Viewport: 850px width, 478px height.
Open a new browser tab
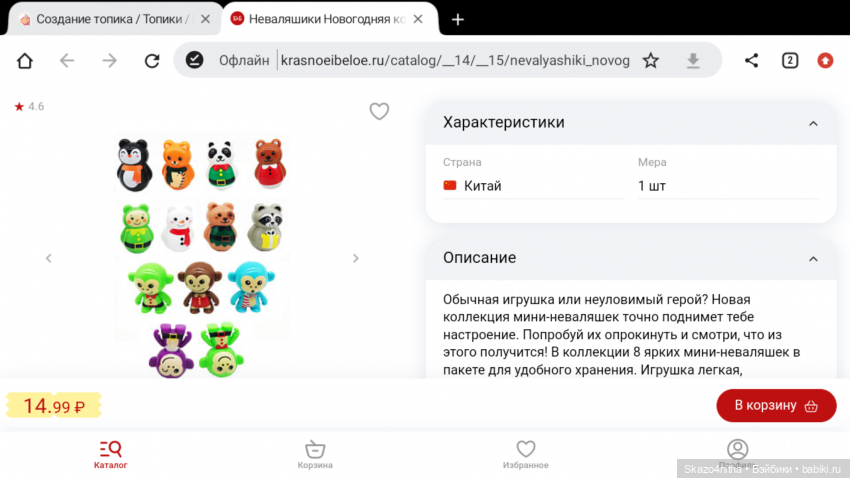(x=458, y=20)
